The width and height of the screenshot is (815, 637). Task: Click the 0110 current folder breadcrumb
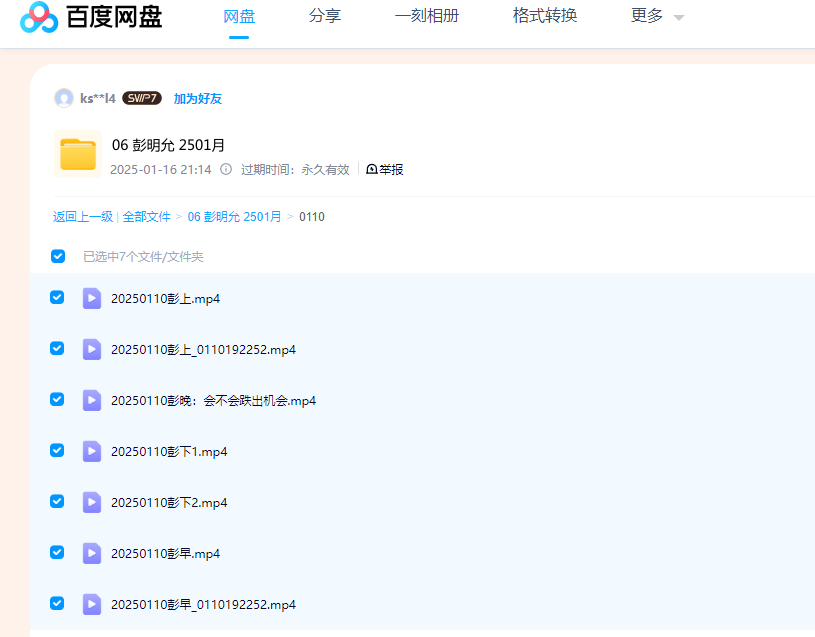[312, 217]
